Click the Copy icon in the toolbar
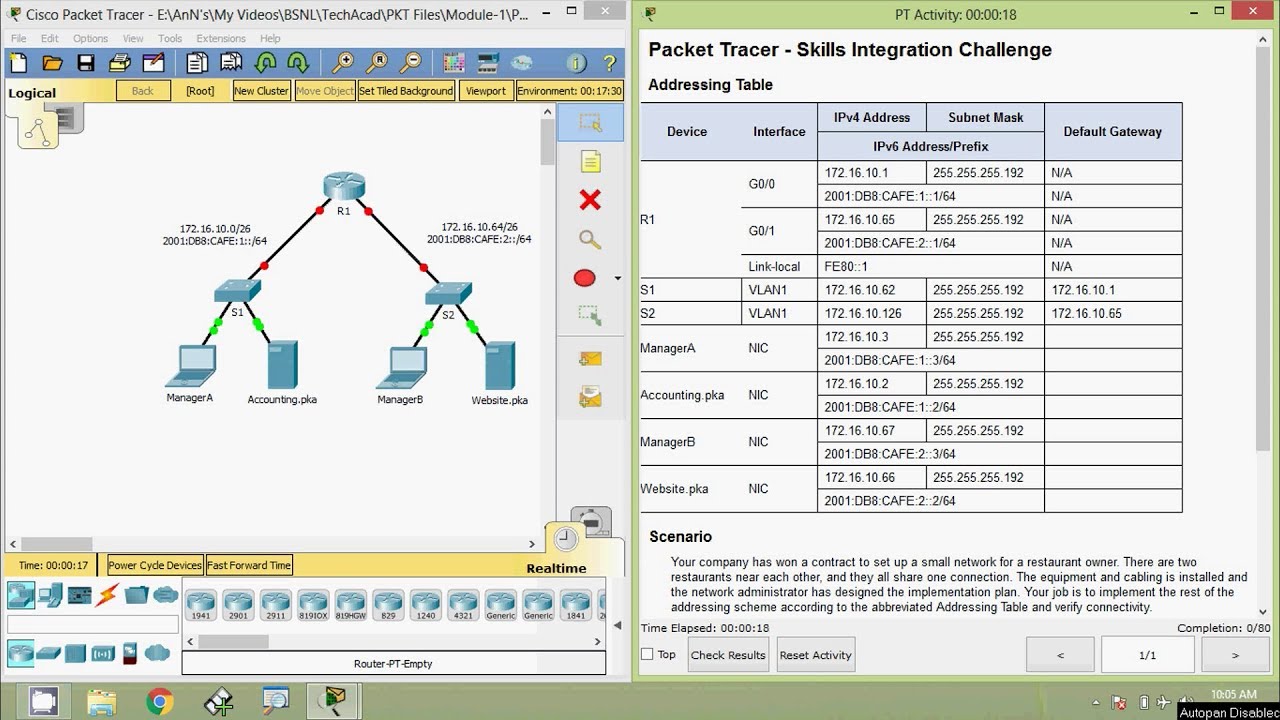This screenshot has width=1280, height=720. coord(197,63)
